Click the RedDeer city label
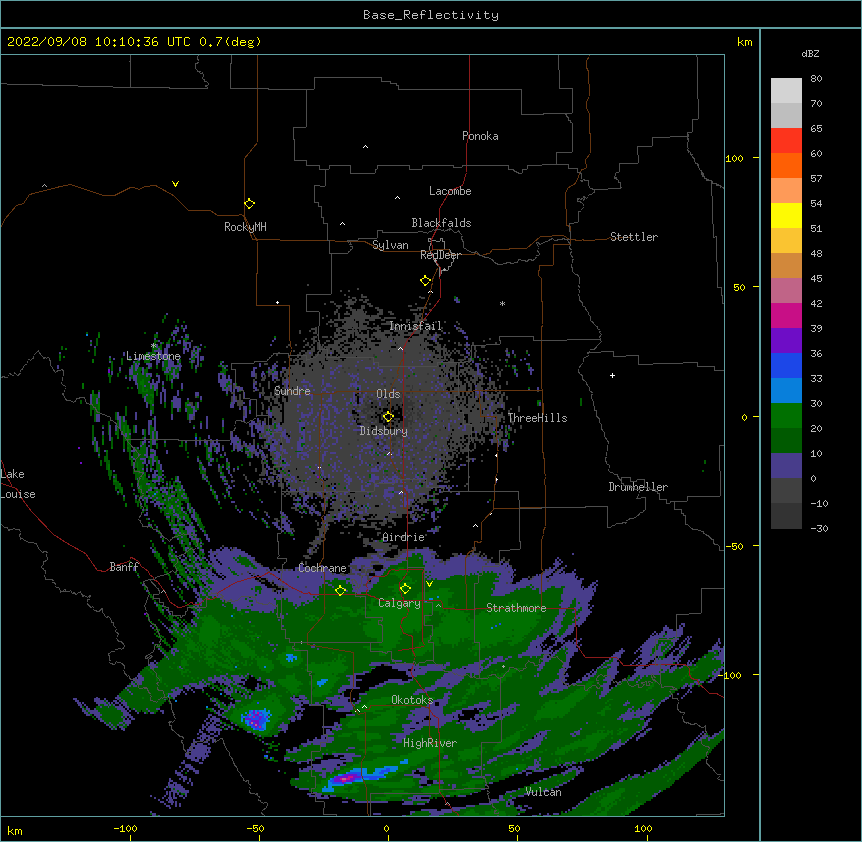The image size is (862, 842). 440,255
